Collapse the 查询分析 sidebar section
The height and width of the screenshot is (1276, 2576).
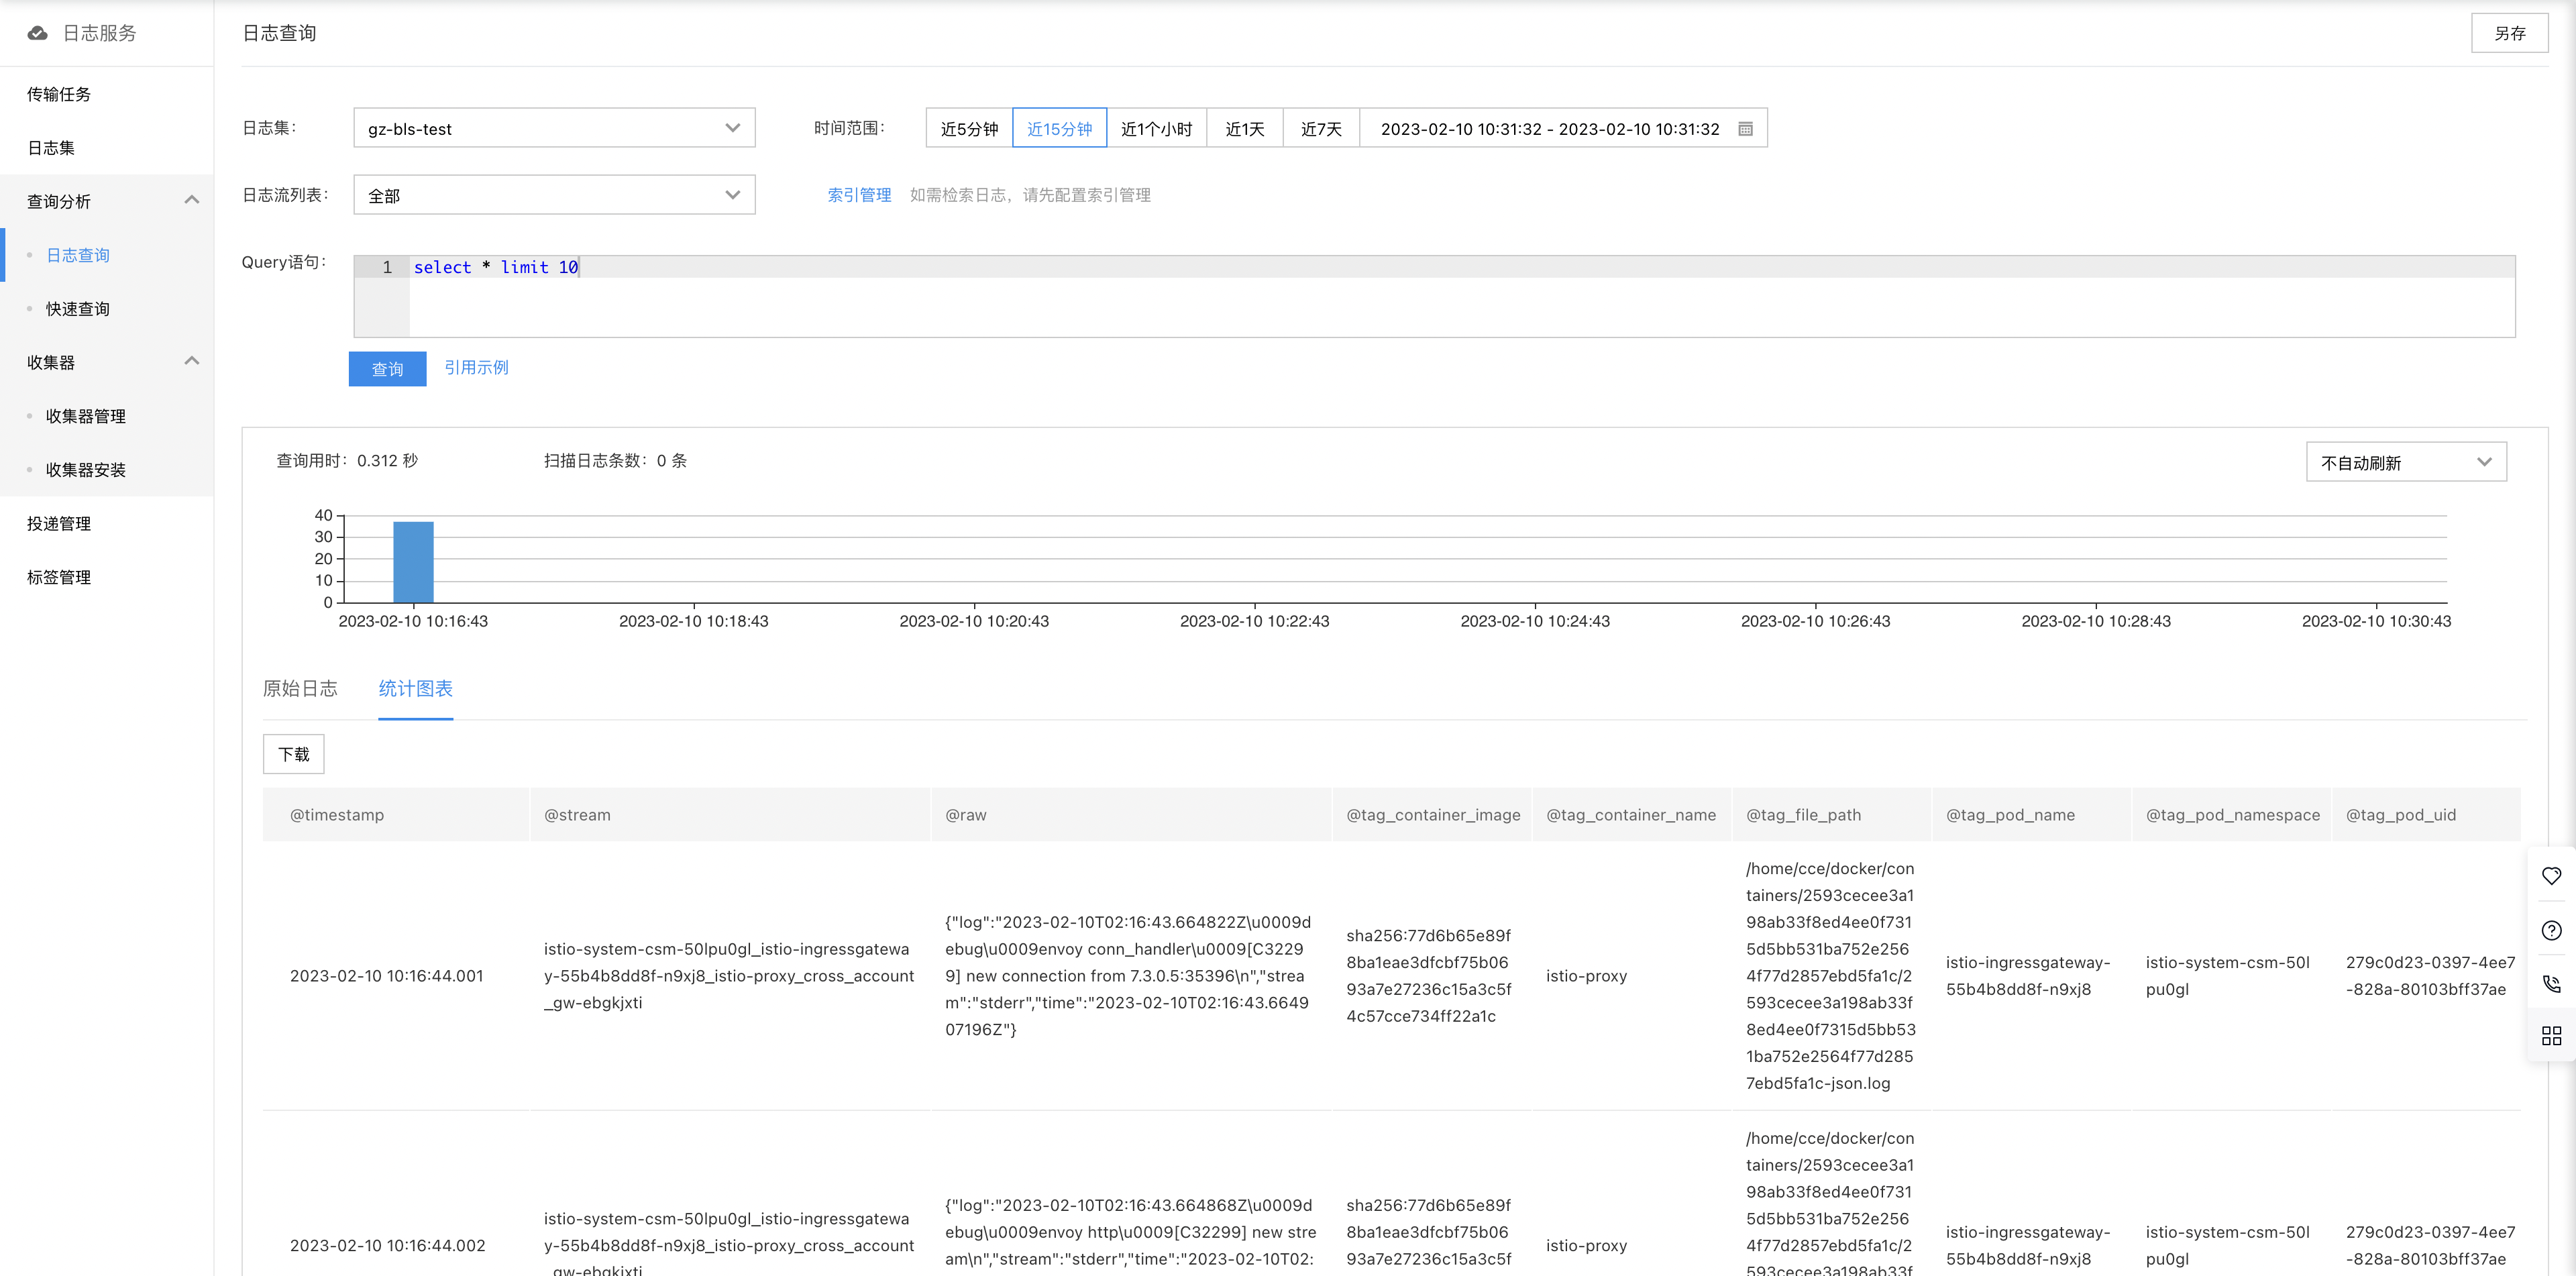tap(192, 200)
